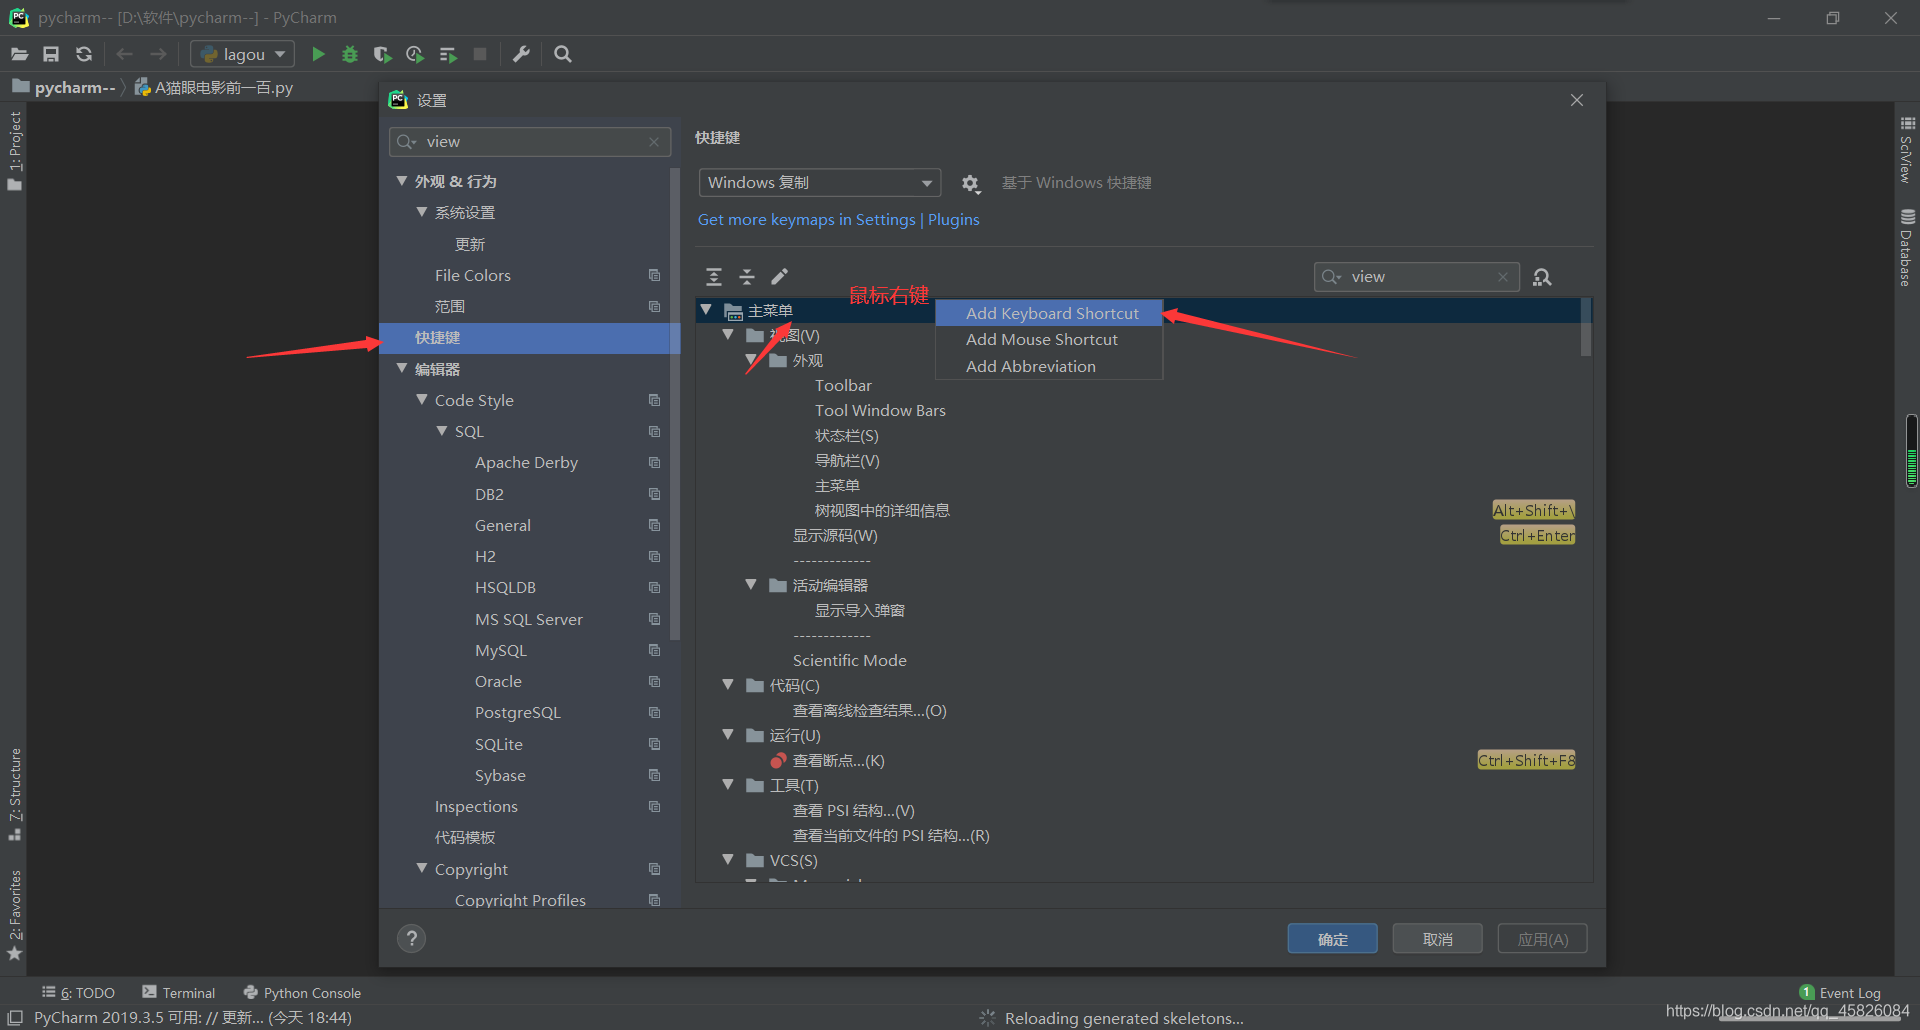Collapse the 外观 & 行为 settings node
1920x1030 pixels.
click(x=402, y=181)
